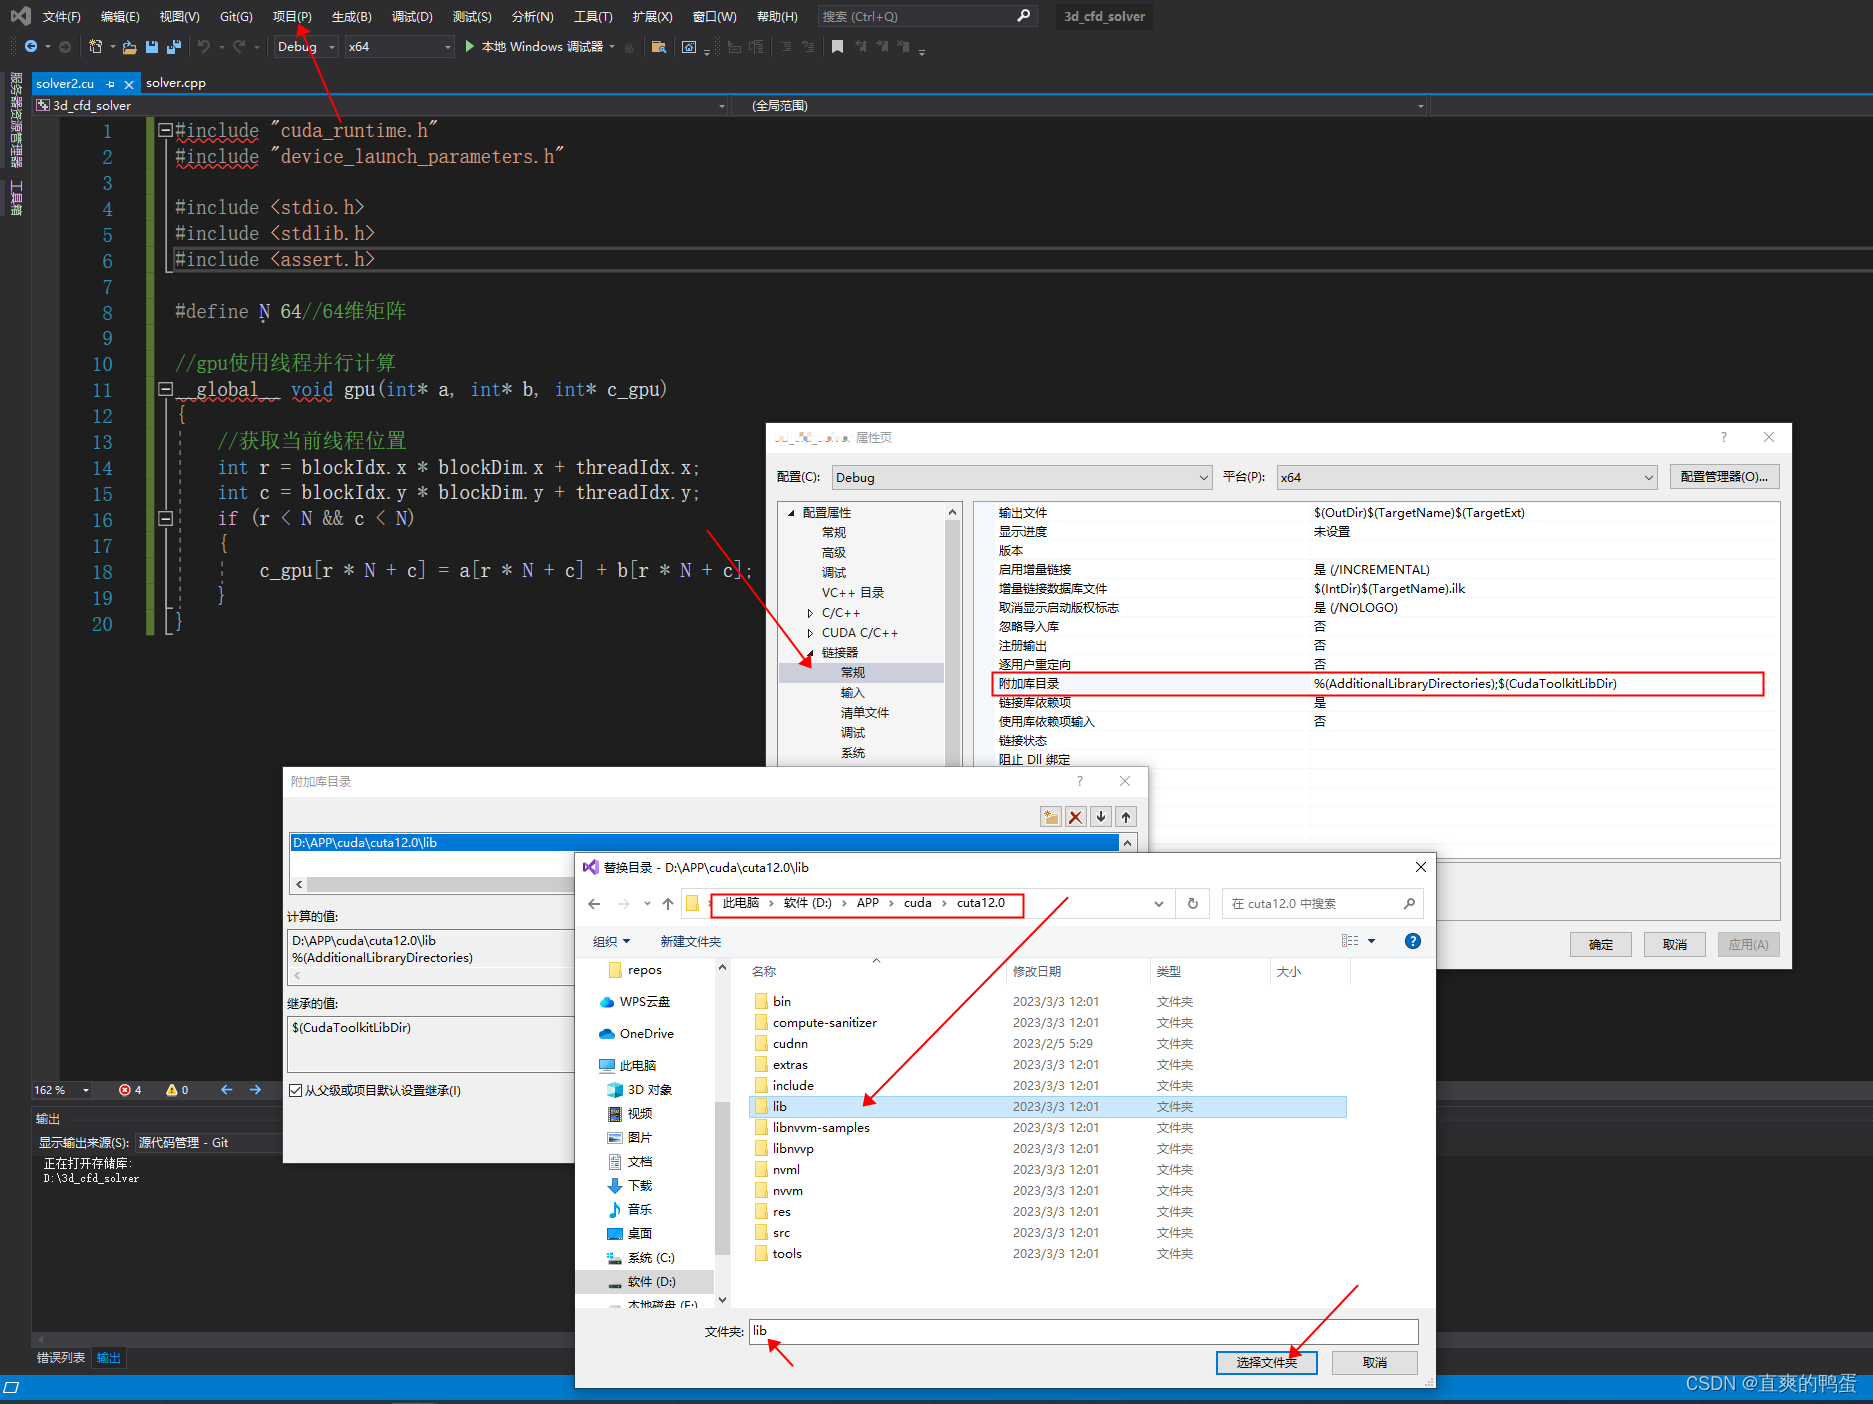Screen dimensions: 1873x1404
Task: Click the lib filename input field
Action: (x=1080, y=1331)
